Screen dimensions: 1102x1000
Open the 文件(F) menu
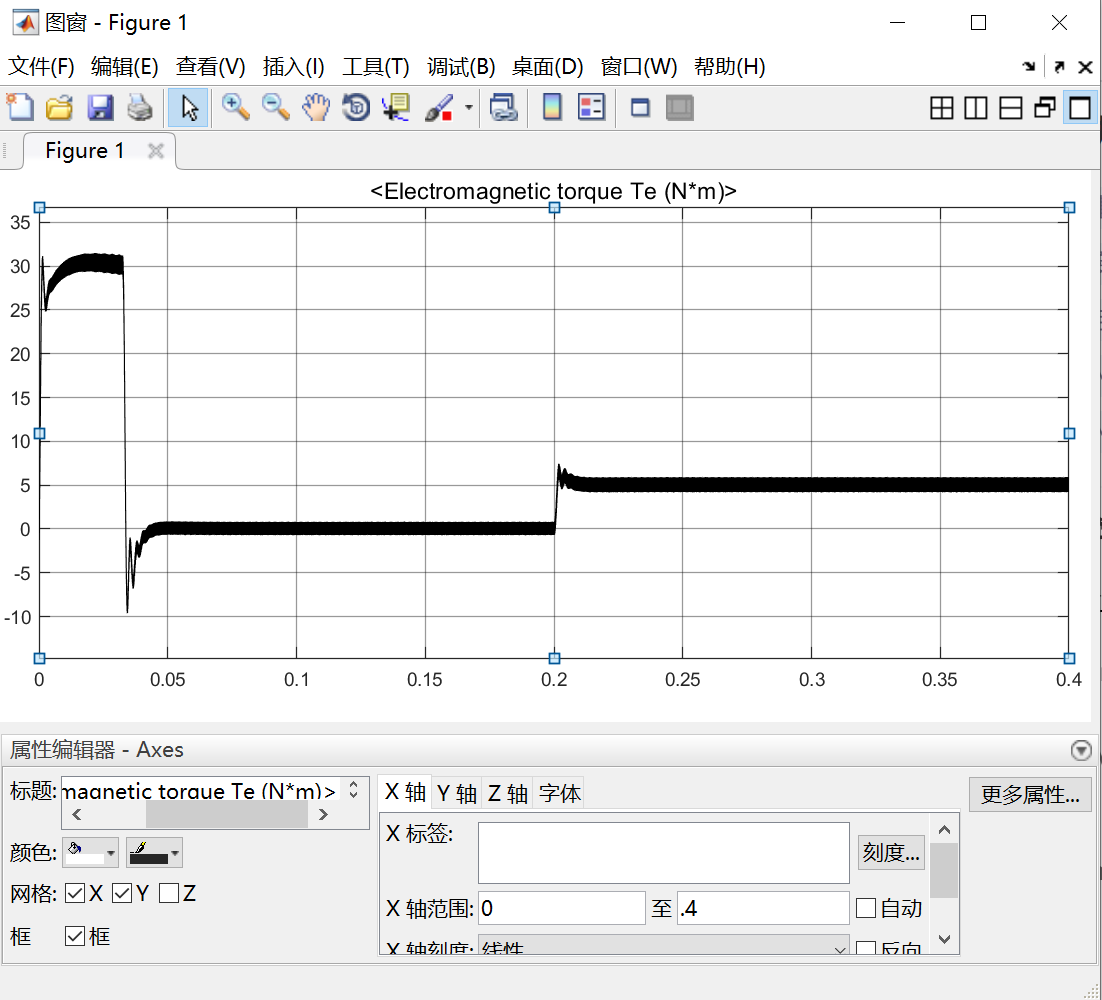click(41, 67)
